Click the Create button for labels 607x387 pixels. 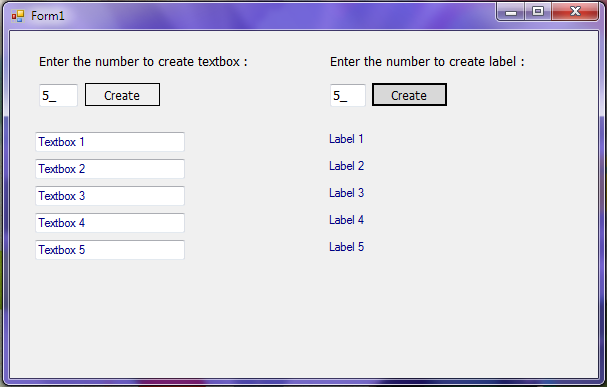click(x=409, y=94)
